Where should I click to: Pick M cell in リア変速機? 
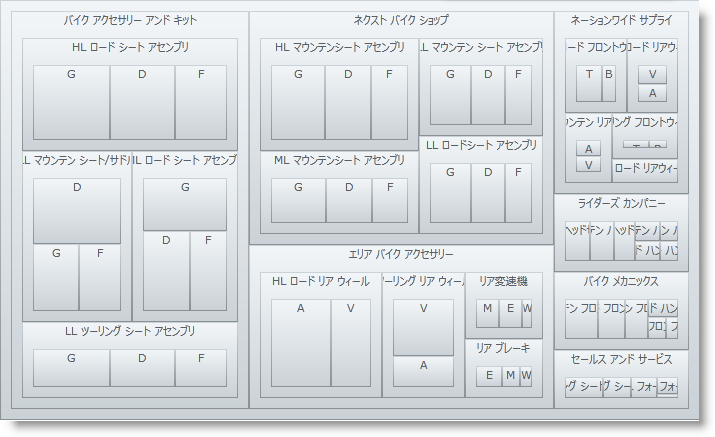(x=487, y=313)
